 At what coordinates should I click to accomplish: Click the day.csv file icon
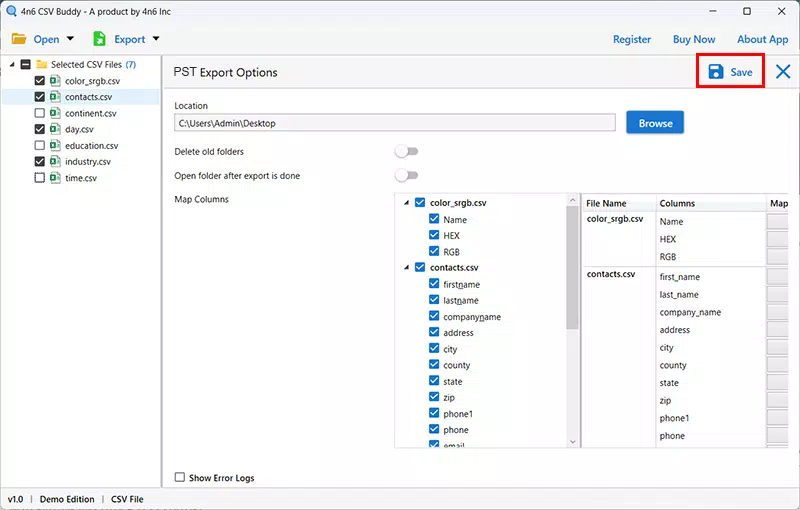55,129
